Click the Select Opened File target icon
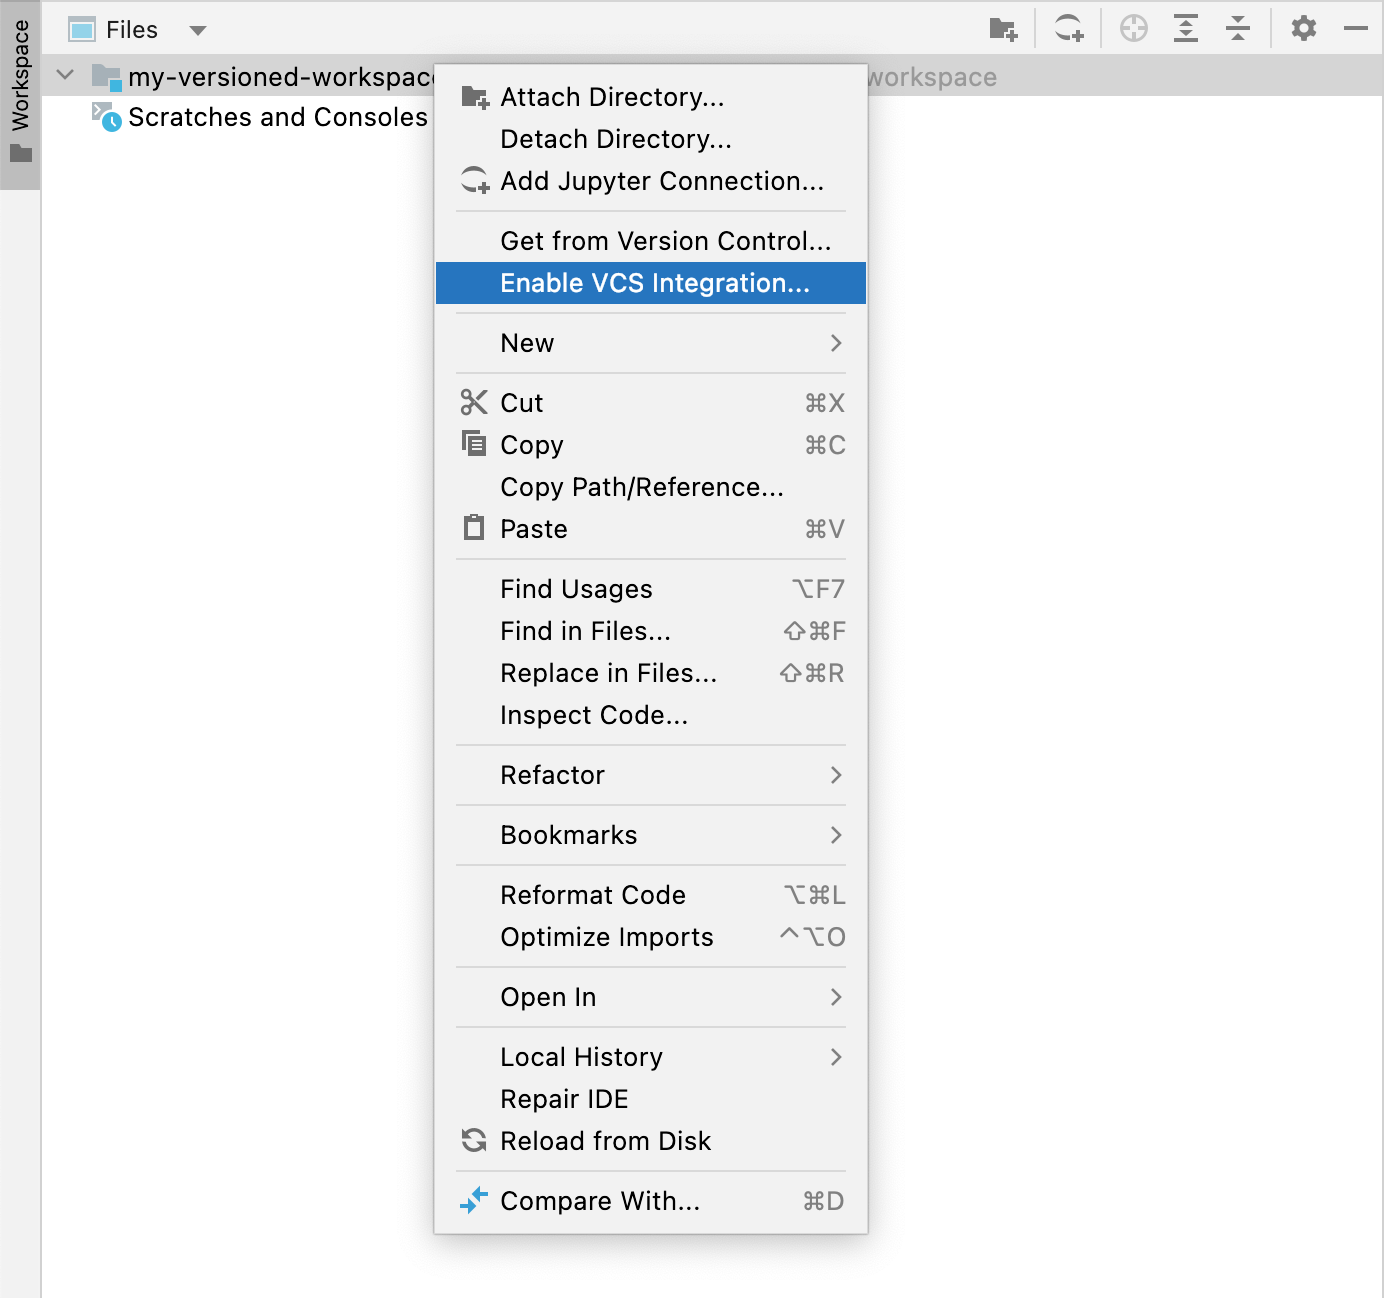 pos(1134,28)
